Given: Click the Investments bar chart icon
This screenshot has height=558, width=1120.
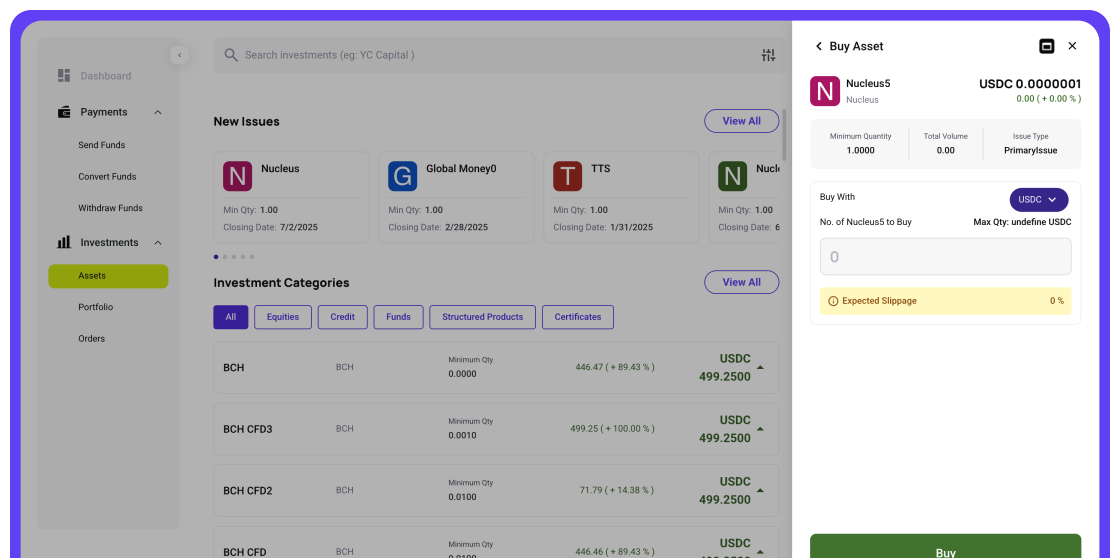Looking at the screenshot, I should (64, 242).
